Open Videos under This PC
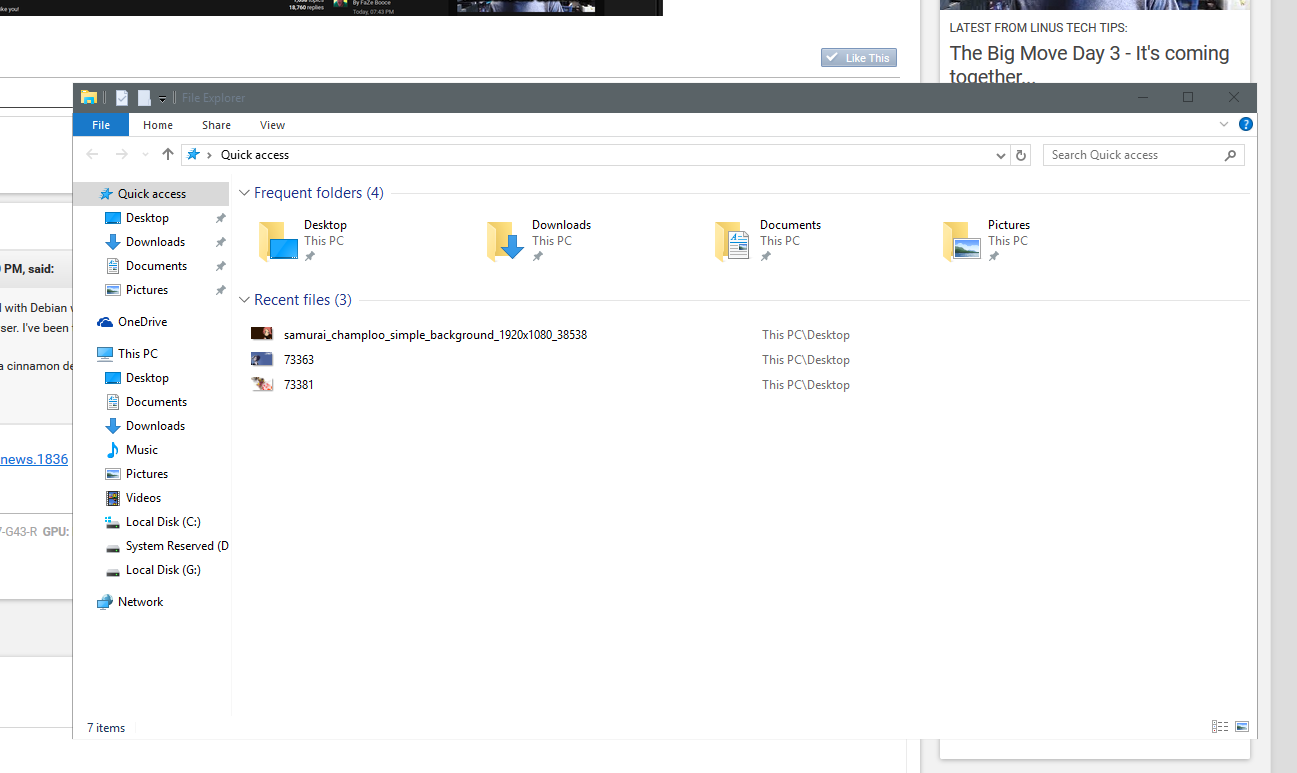The height and width of the screenshot is (773, 1297). click(143, 498)
